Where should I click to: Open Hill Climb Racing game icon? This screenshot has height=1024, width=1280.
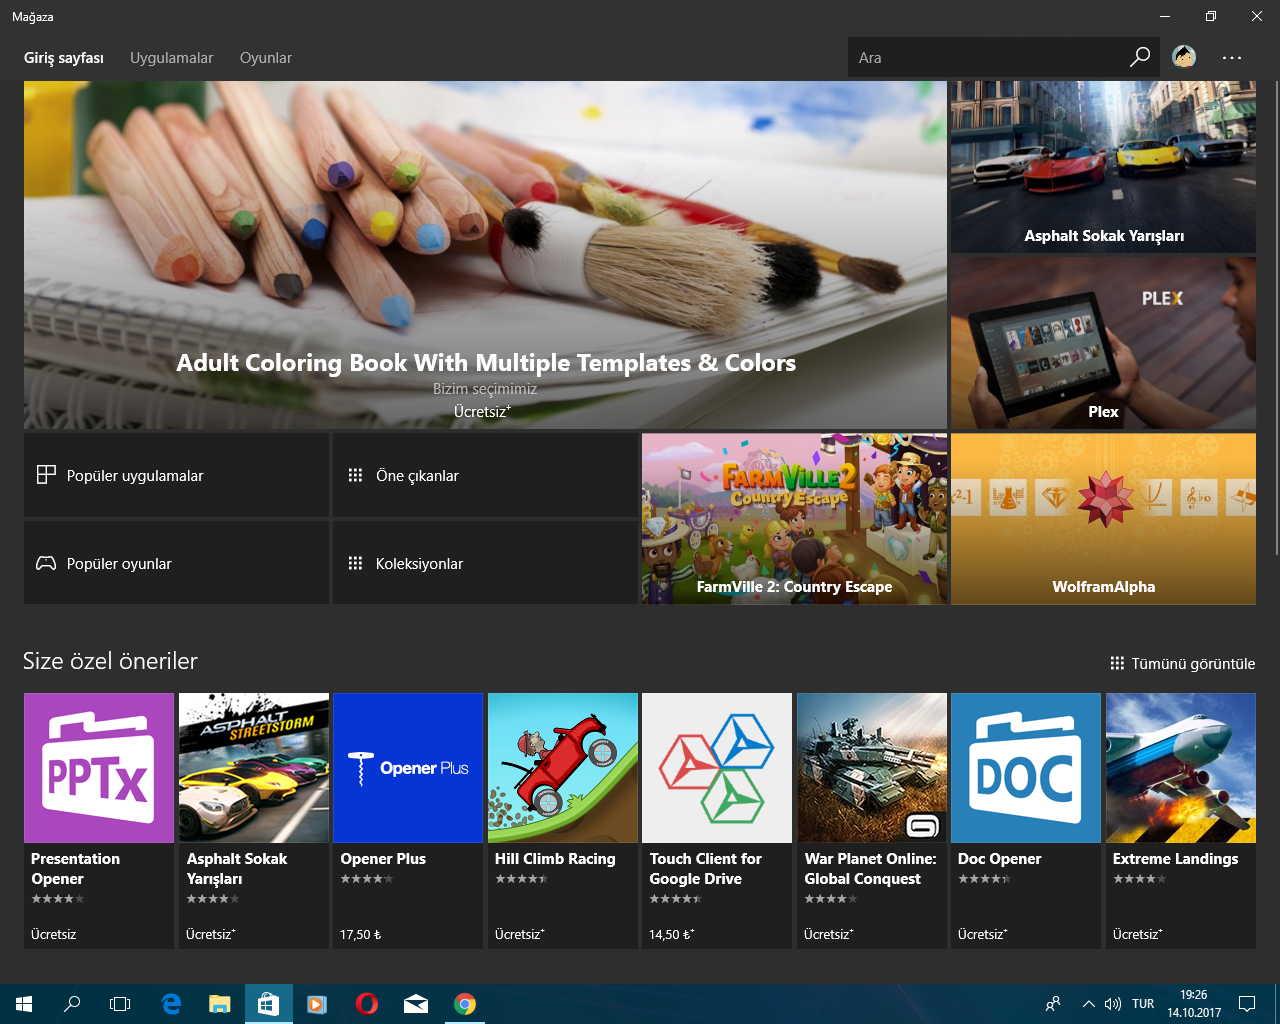(x=563, y=768)
